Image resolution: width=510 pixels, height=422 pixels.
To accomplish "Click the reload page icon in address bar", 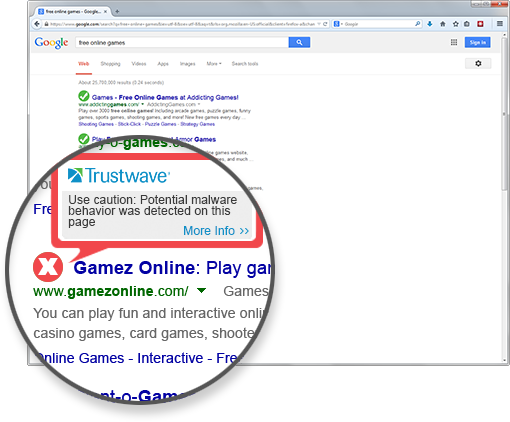I will [325, 24].
